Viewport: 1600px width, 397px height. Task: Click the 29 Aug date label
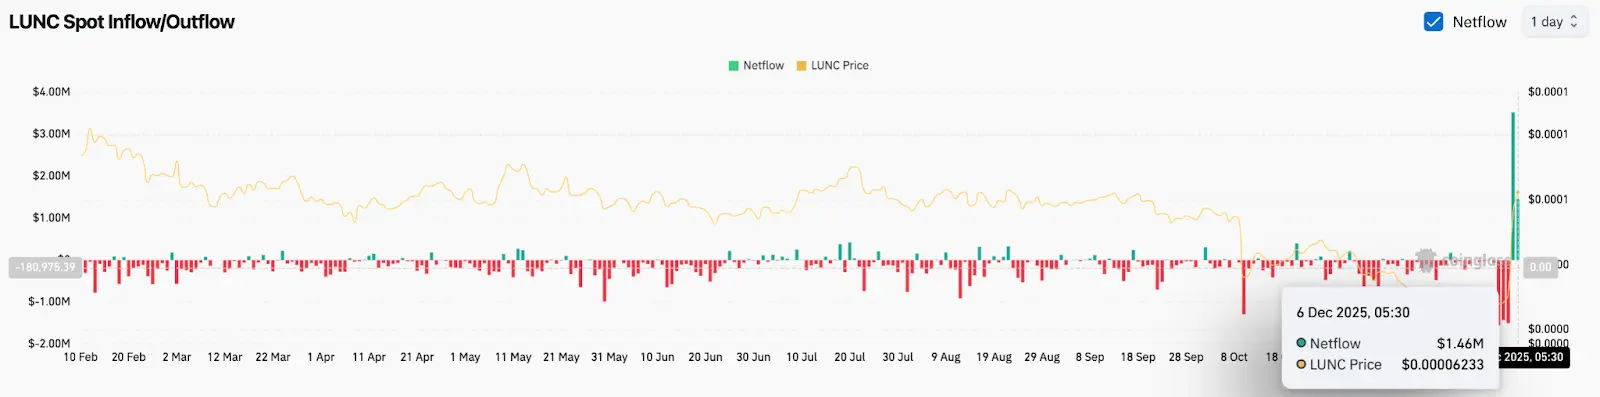click(x=1042, y=357)
